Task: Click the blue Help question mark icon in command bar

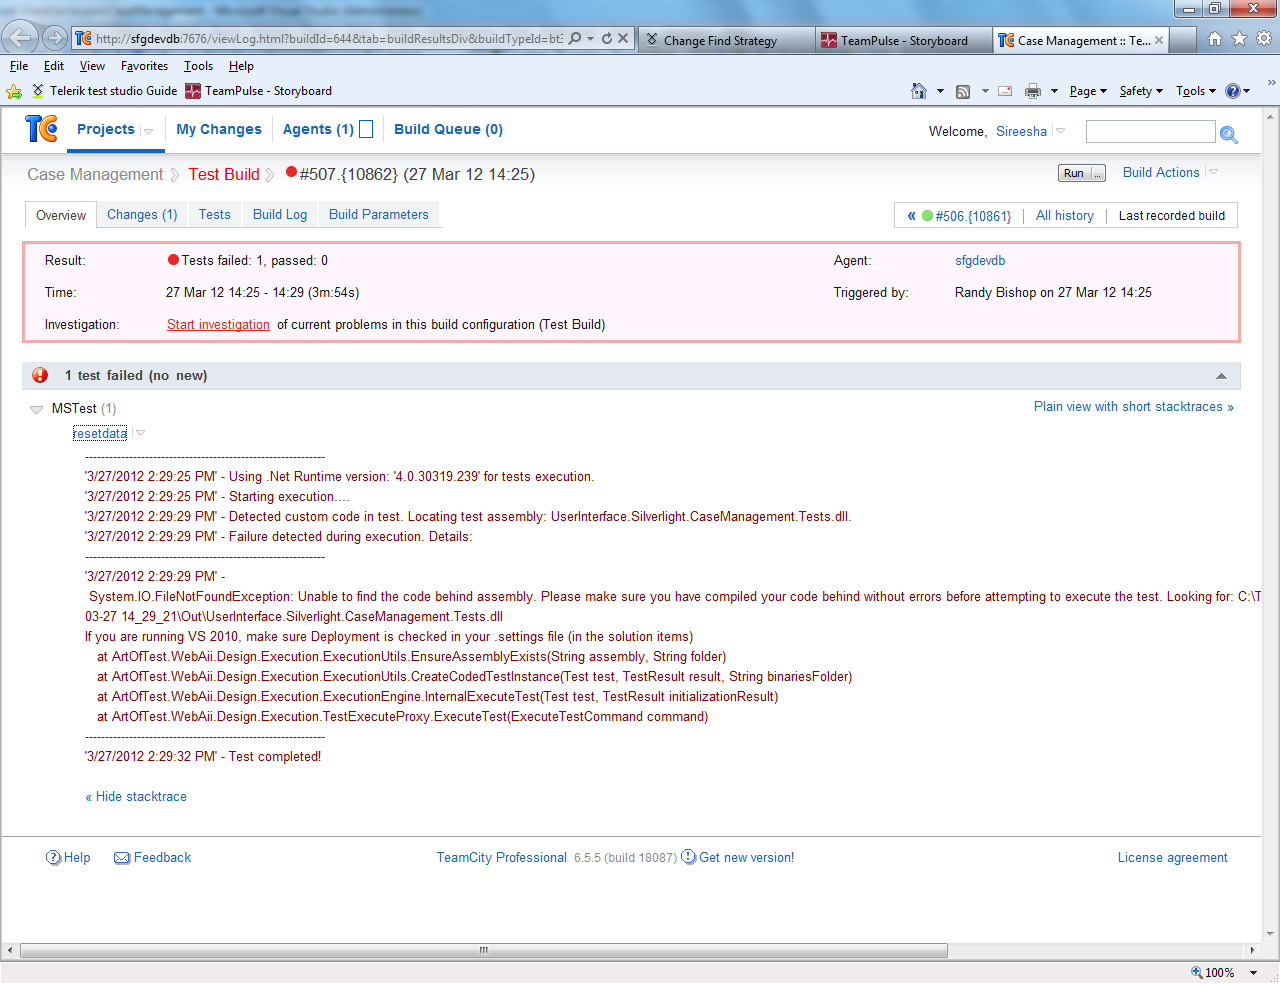Action: 1233,91
